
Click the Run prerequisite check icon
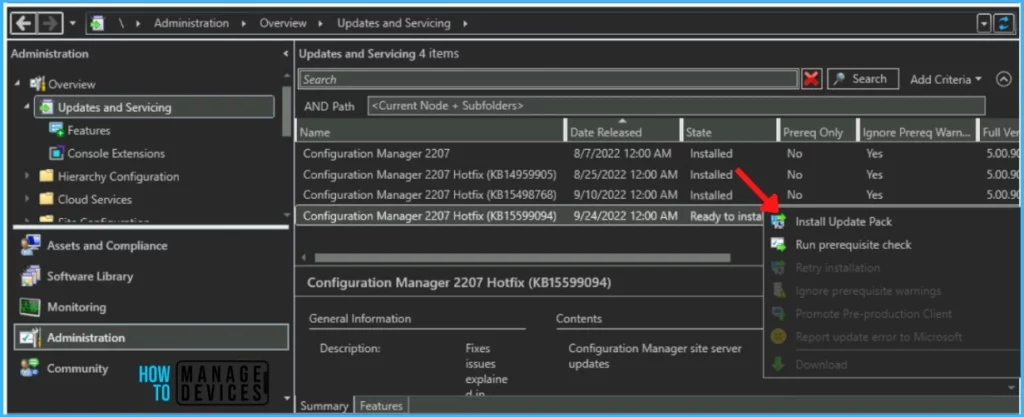[x=778, y=245]
